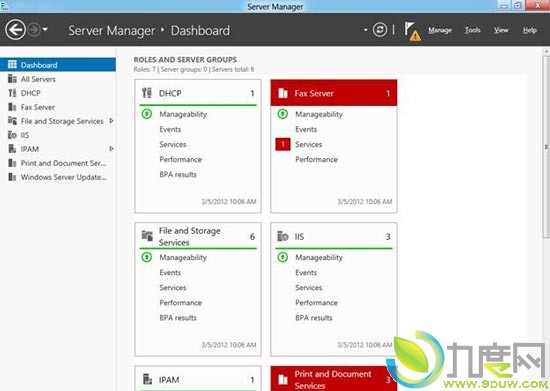The width and height of the screenshot is (550, 391).
Task: Expand File and Storage Services sidebar arrow
Action: click(x=111, y=121)
